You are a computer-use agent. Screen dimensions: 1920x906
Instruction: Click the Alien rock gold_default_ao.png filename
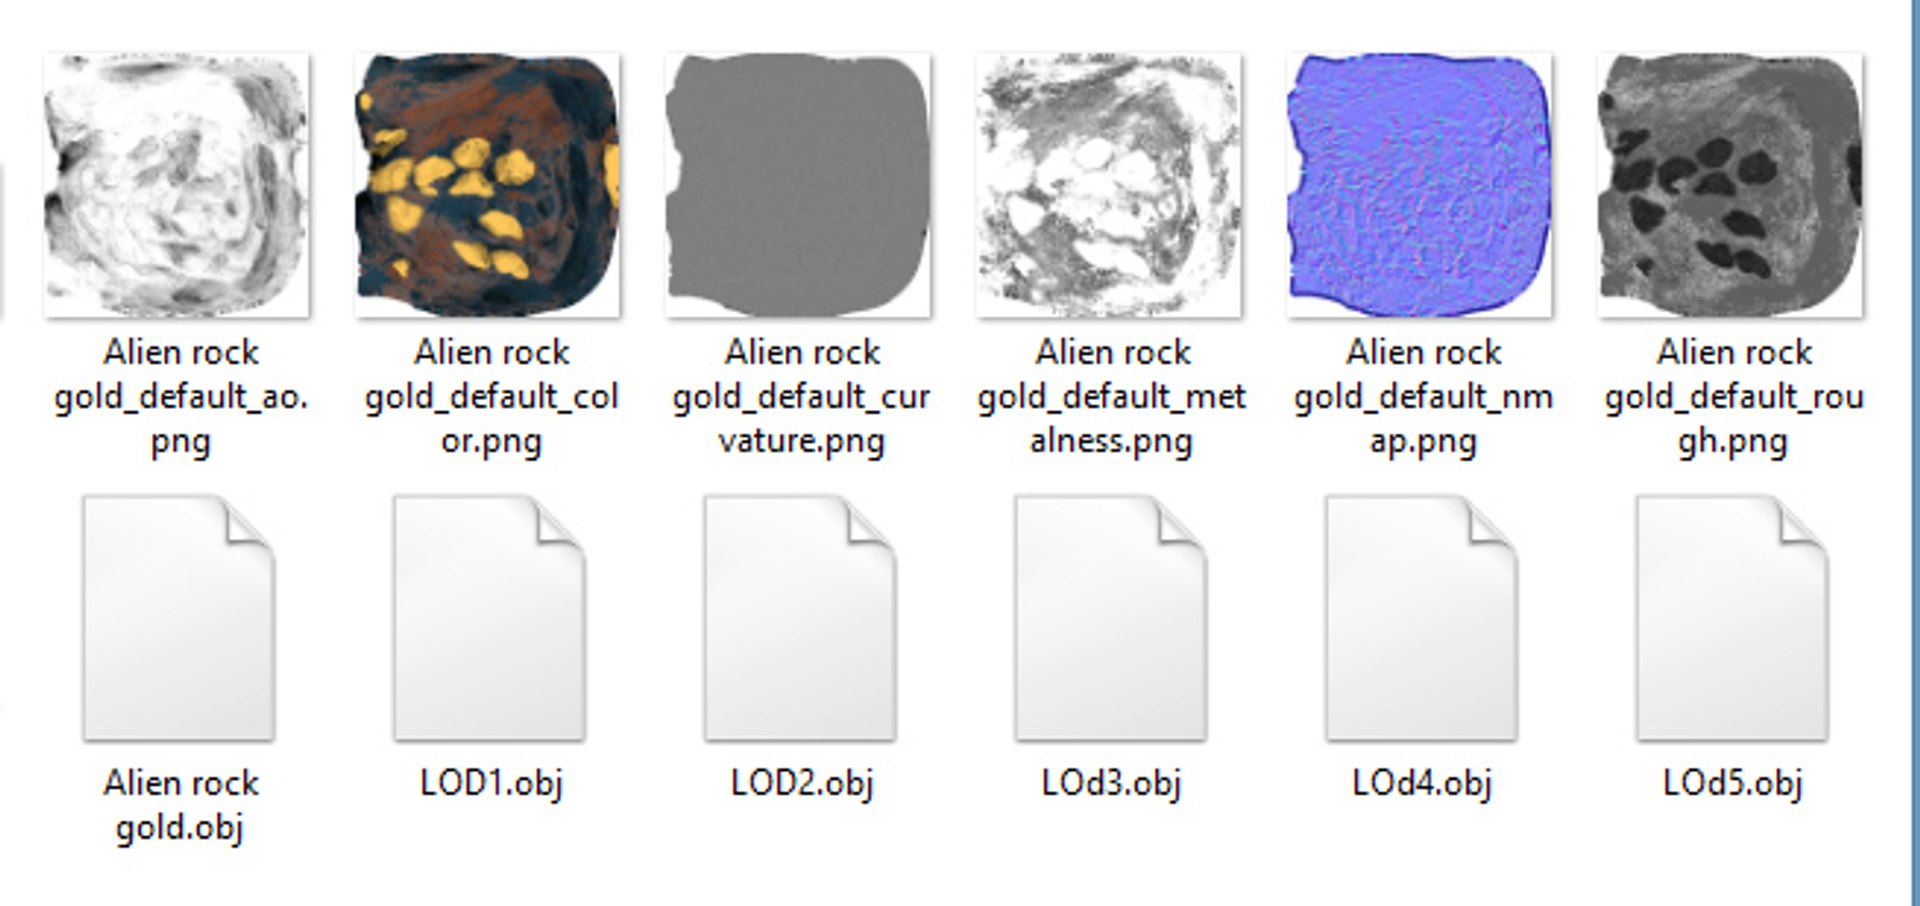pyautogui.click(x=181, y=397)
